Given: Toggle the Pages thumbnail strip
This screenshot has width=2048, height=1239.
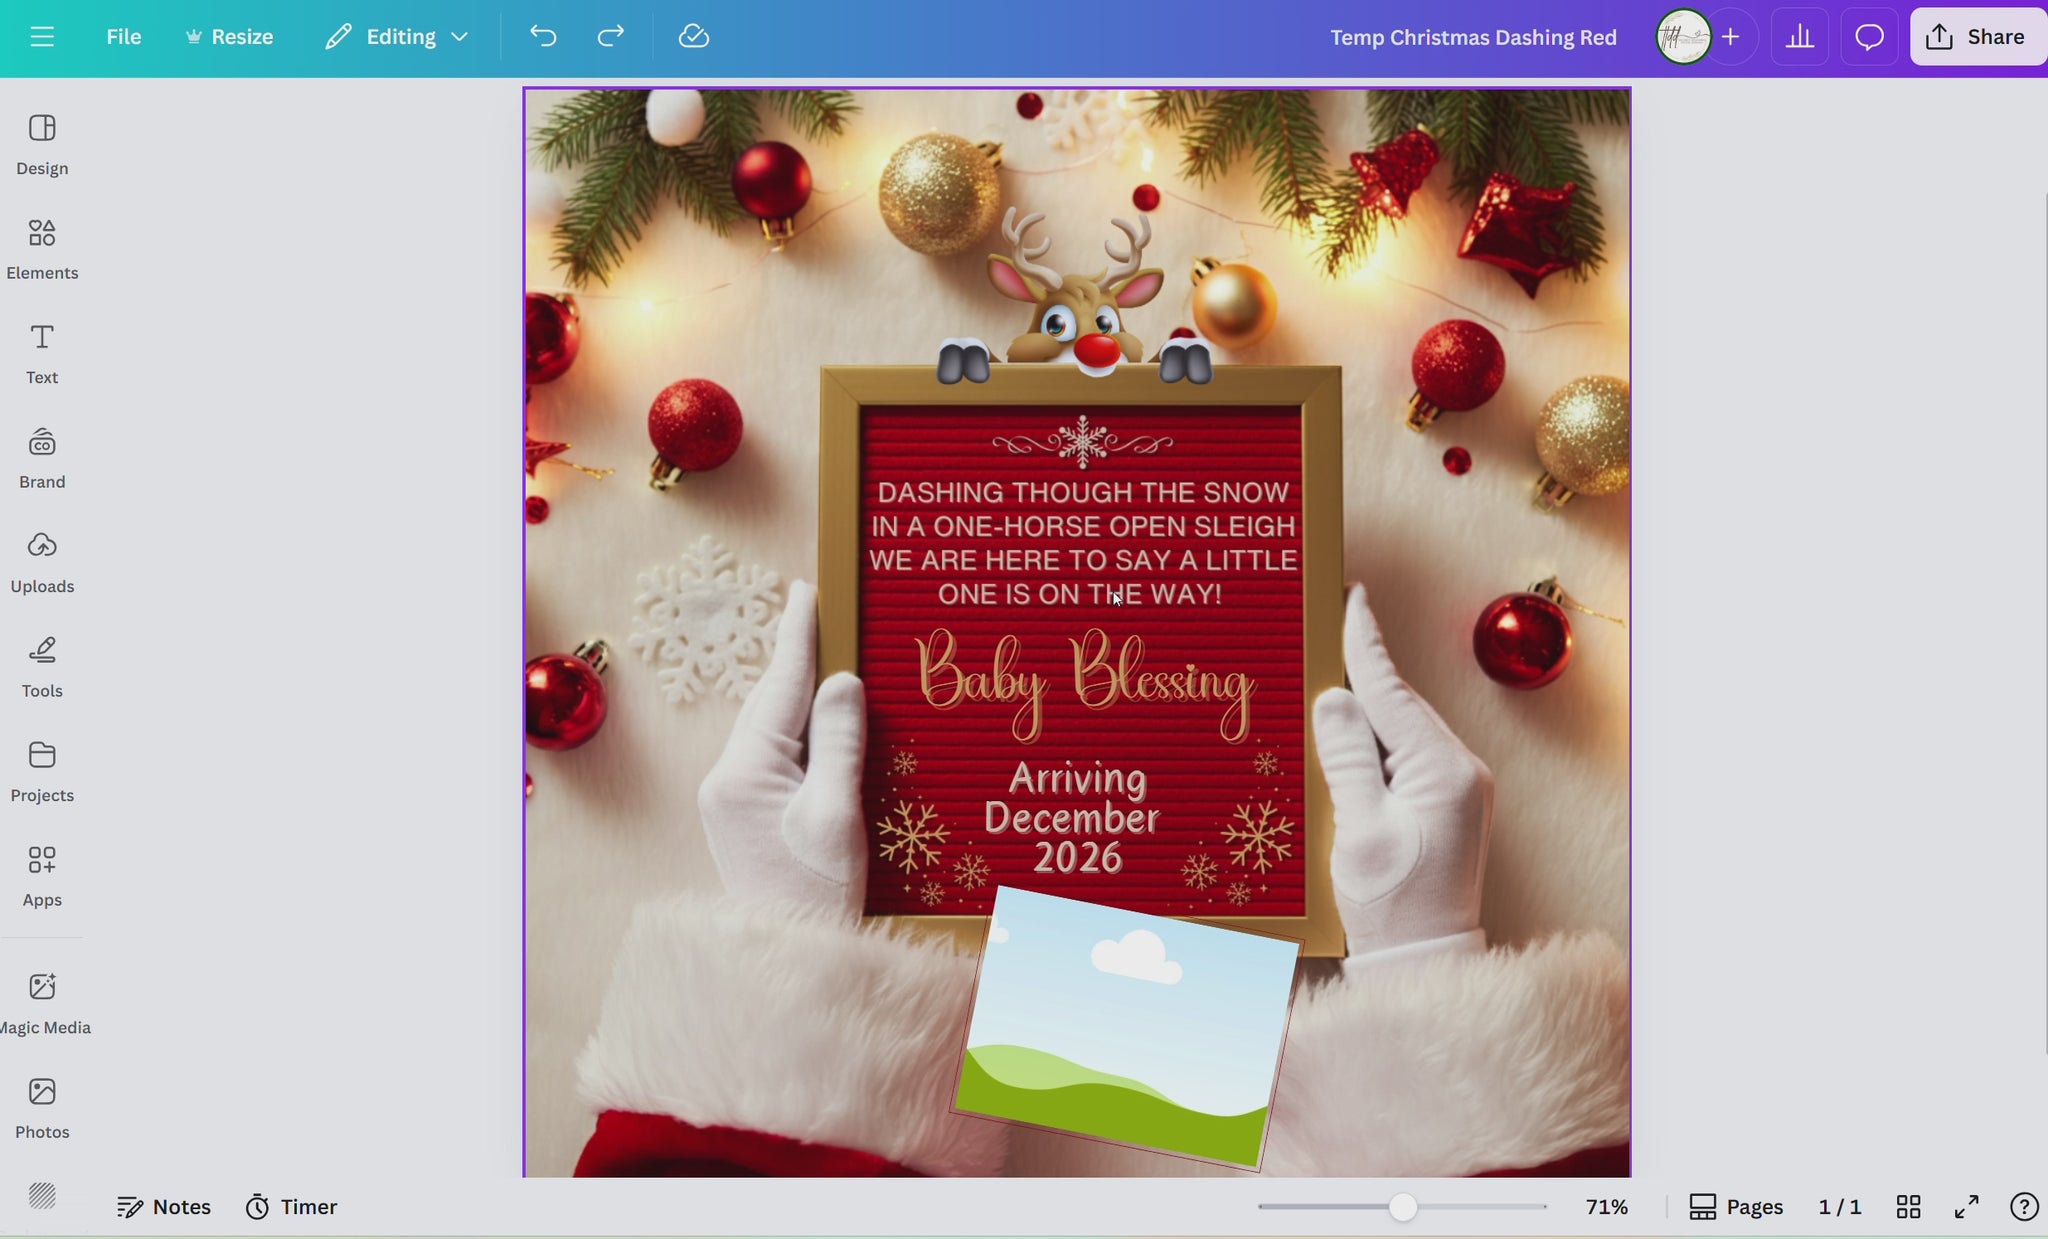Looking at the screenshot, I should point(1736,1207).
